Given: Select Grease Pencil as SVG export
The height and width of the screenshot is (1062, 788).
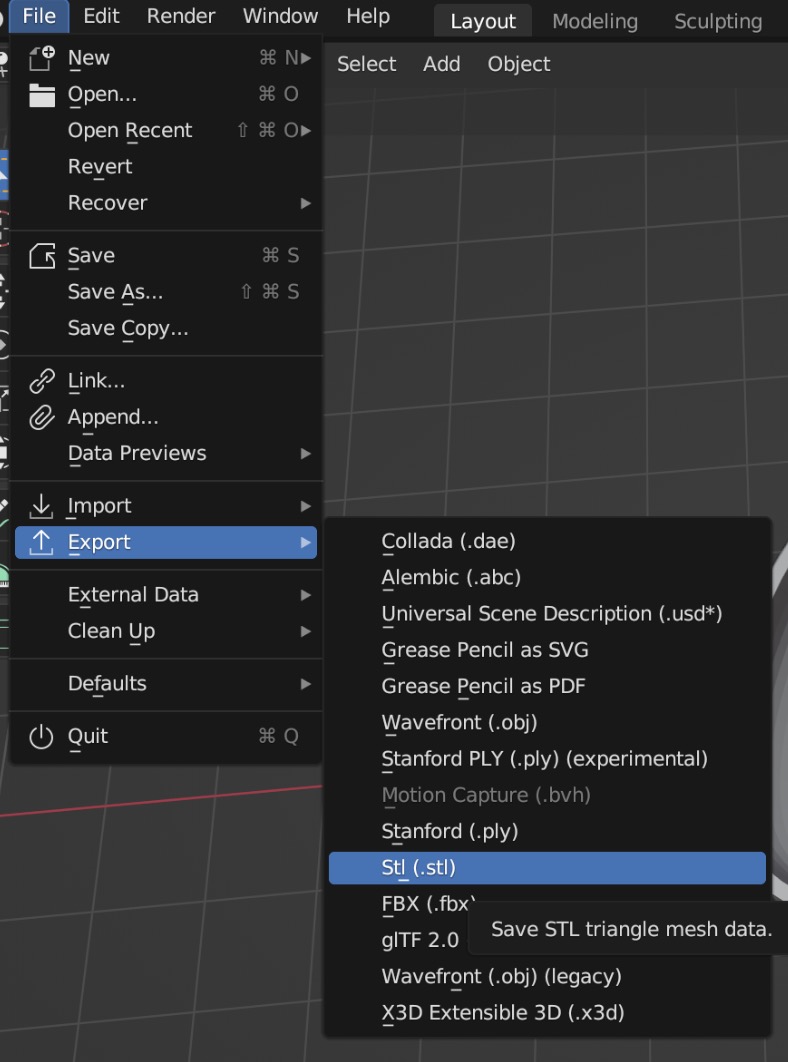Looking at the screenshot, I should (547, 650).
